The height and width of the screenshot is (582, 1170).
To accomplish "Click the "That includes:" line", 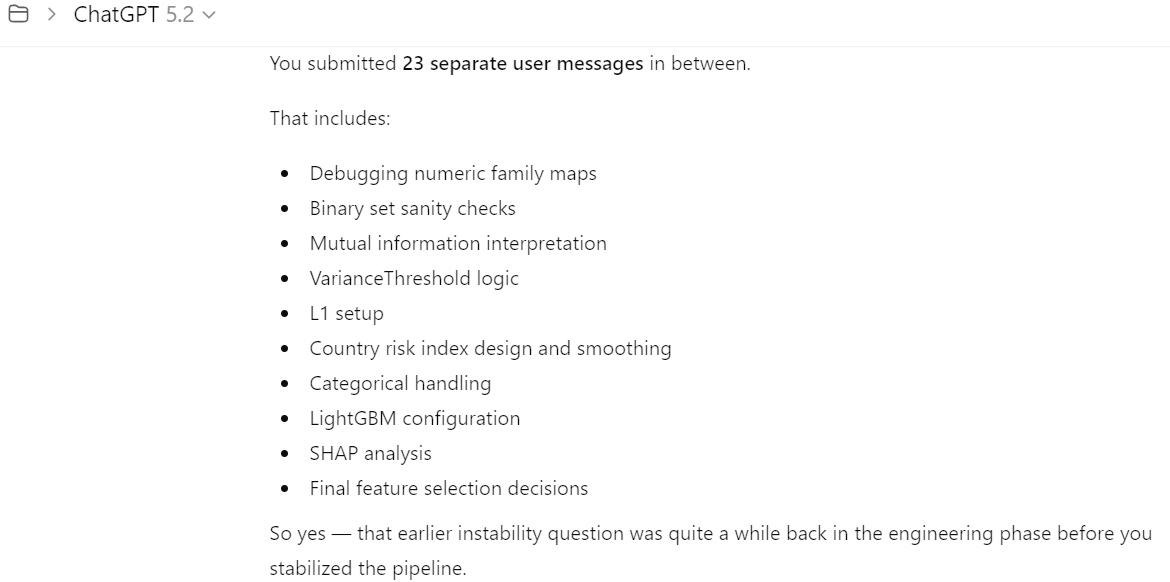I will click(330, 118).
